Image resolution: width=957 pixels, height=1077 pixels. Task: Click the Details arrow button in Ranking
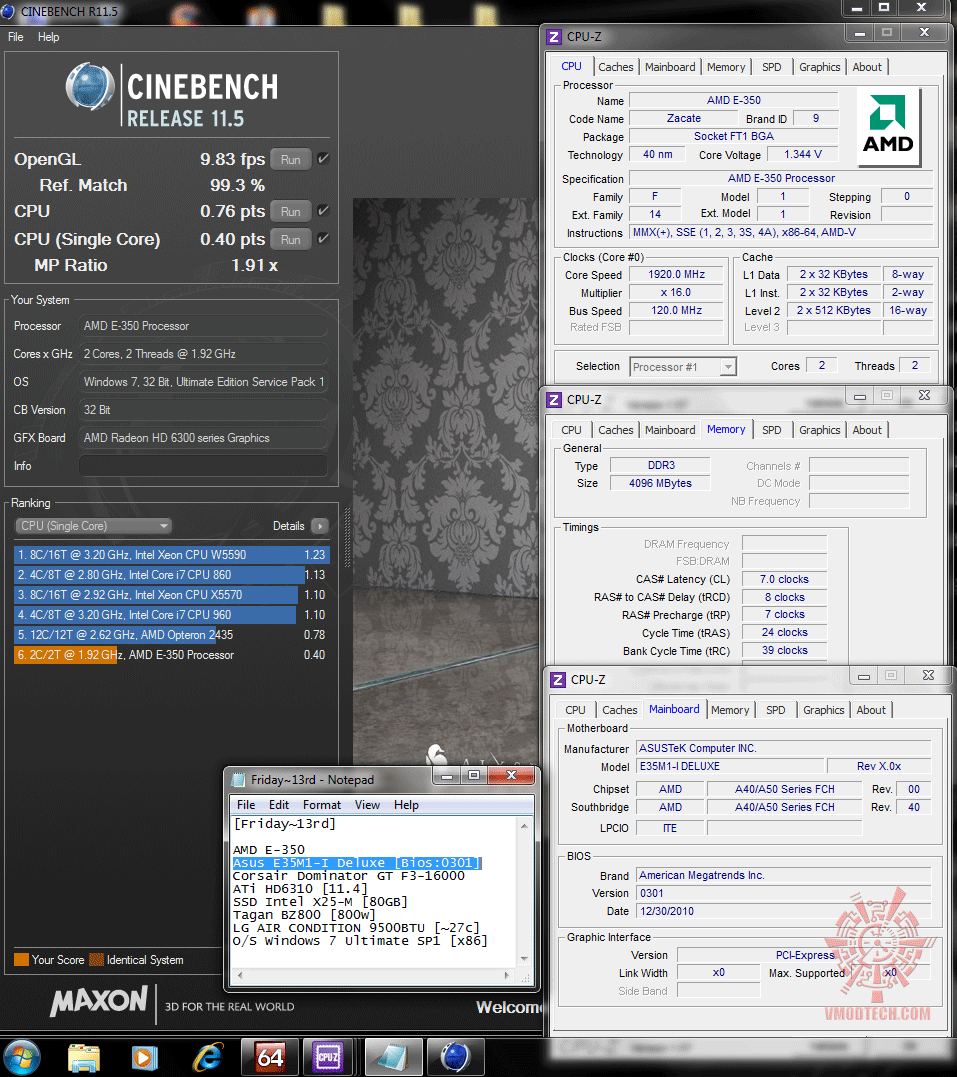point(319,526)
